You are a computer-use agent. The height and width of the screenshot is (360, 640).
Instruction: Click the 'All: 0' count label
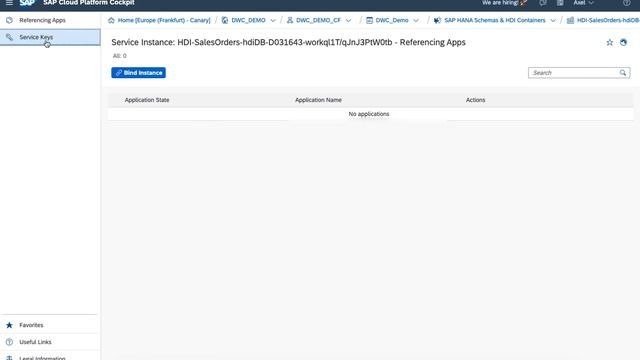[x=120, y=56]
